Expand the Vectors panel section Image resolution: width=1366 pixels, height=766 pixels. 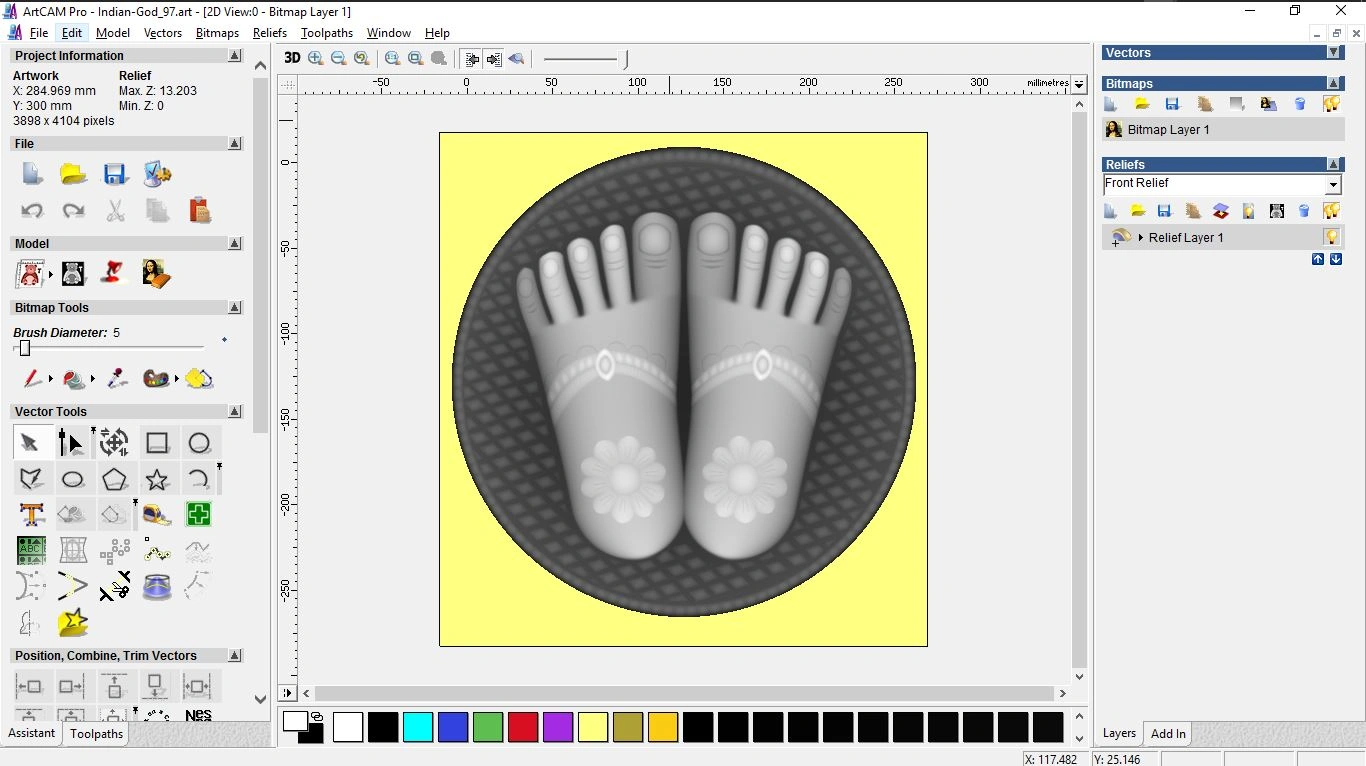(1333, 53)
